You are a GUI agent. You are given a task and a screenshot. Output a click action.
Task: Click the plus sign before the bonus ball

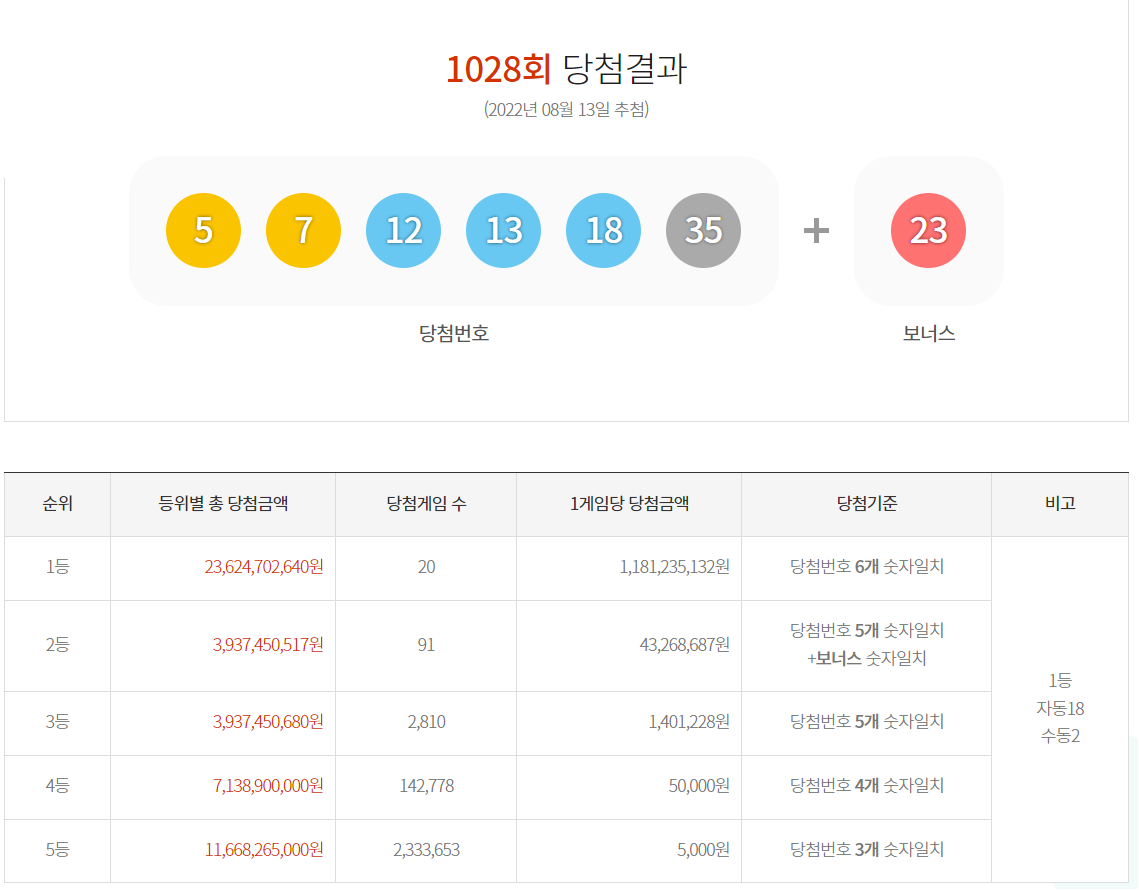click(x=816, y=231)
